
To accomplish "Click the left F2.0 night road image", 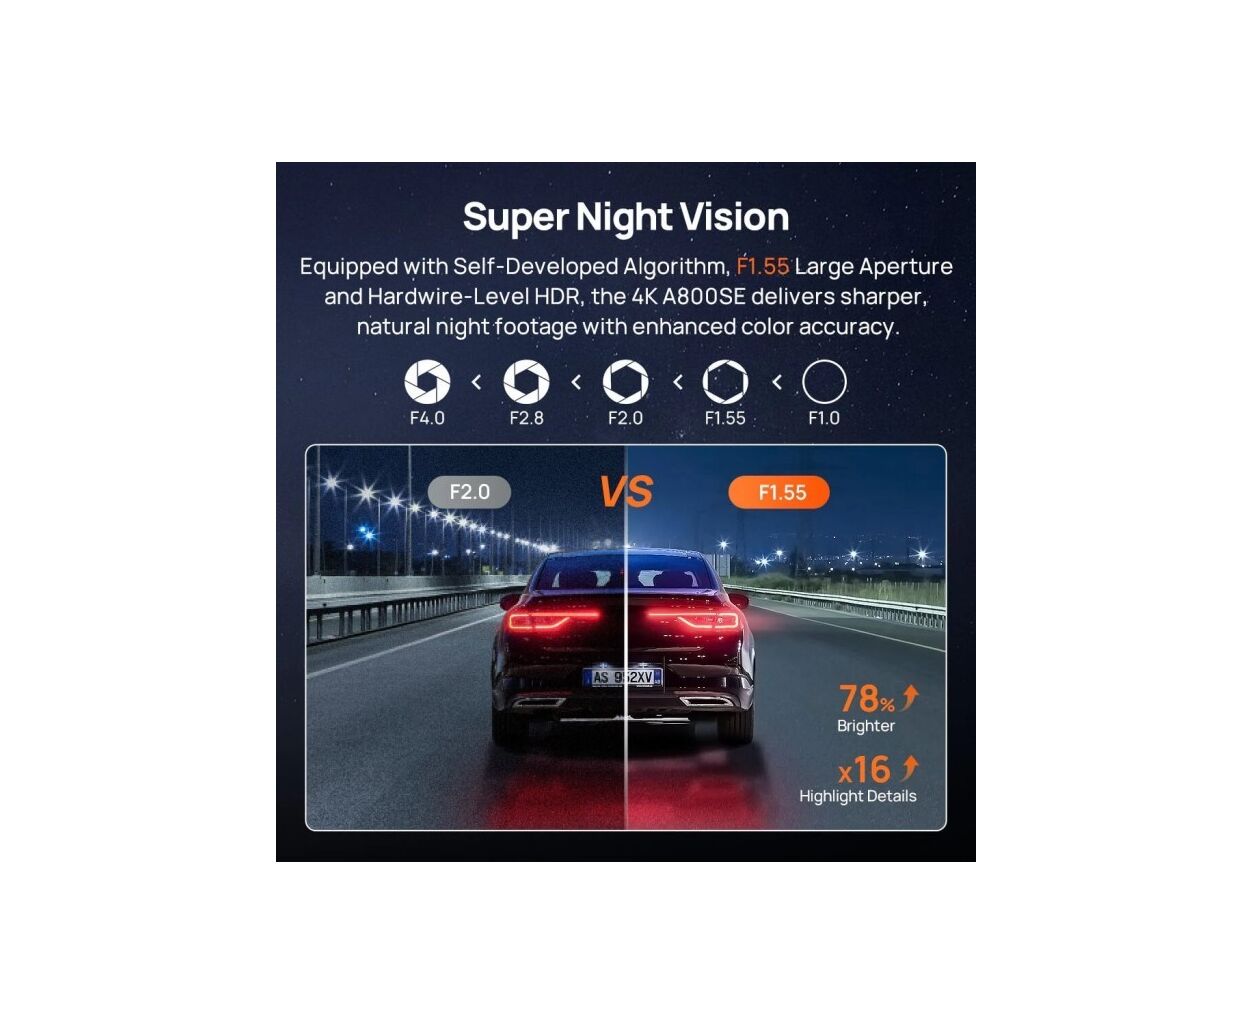I will click(466, 637).
